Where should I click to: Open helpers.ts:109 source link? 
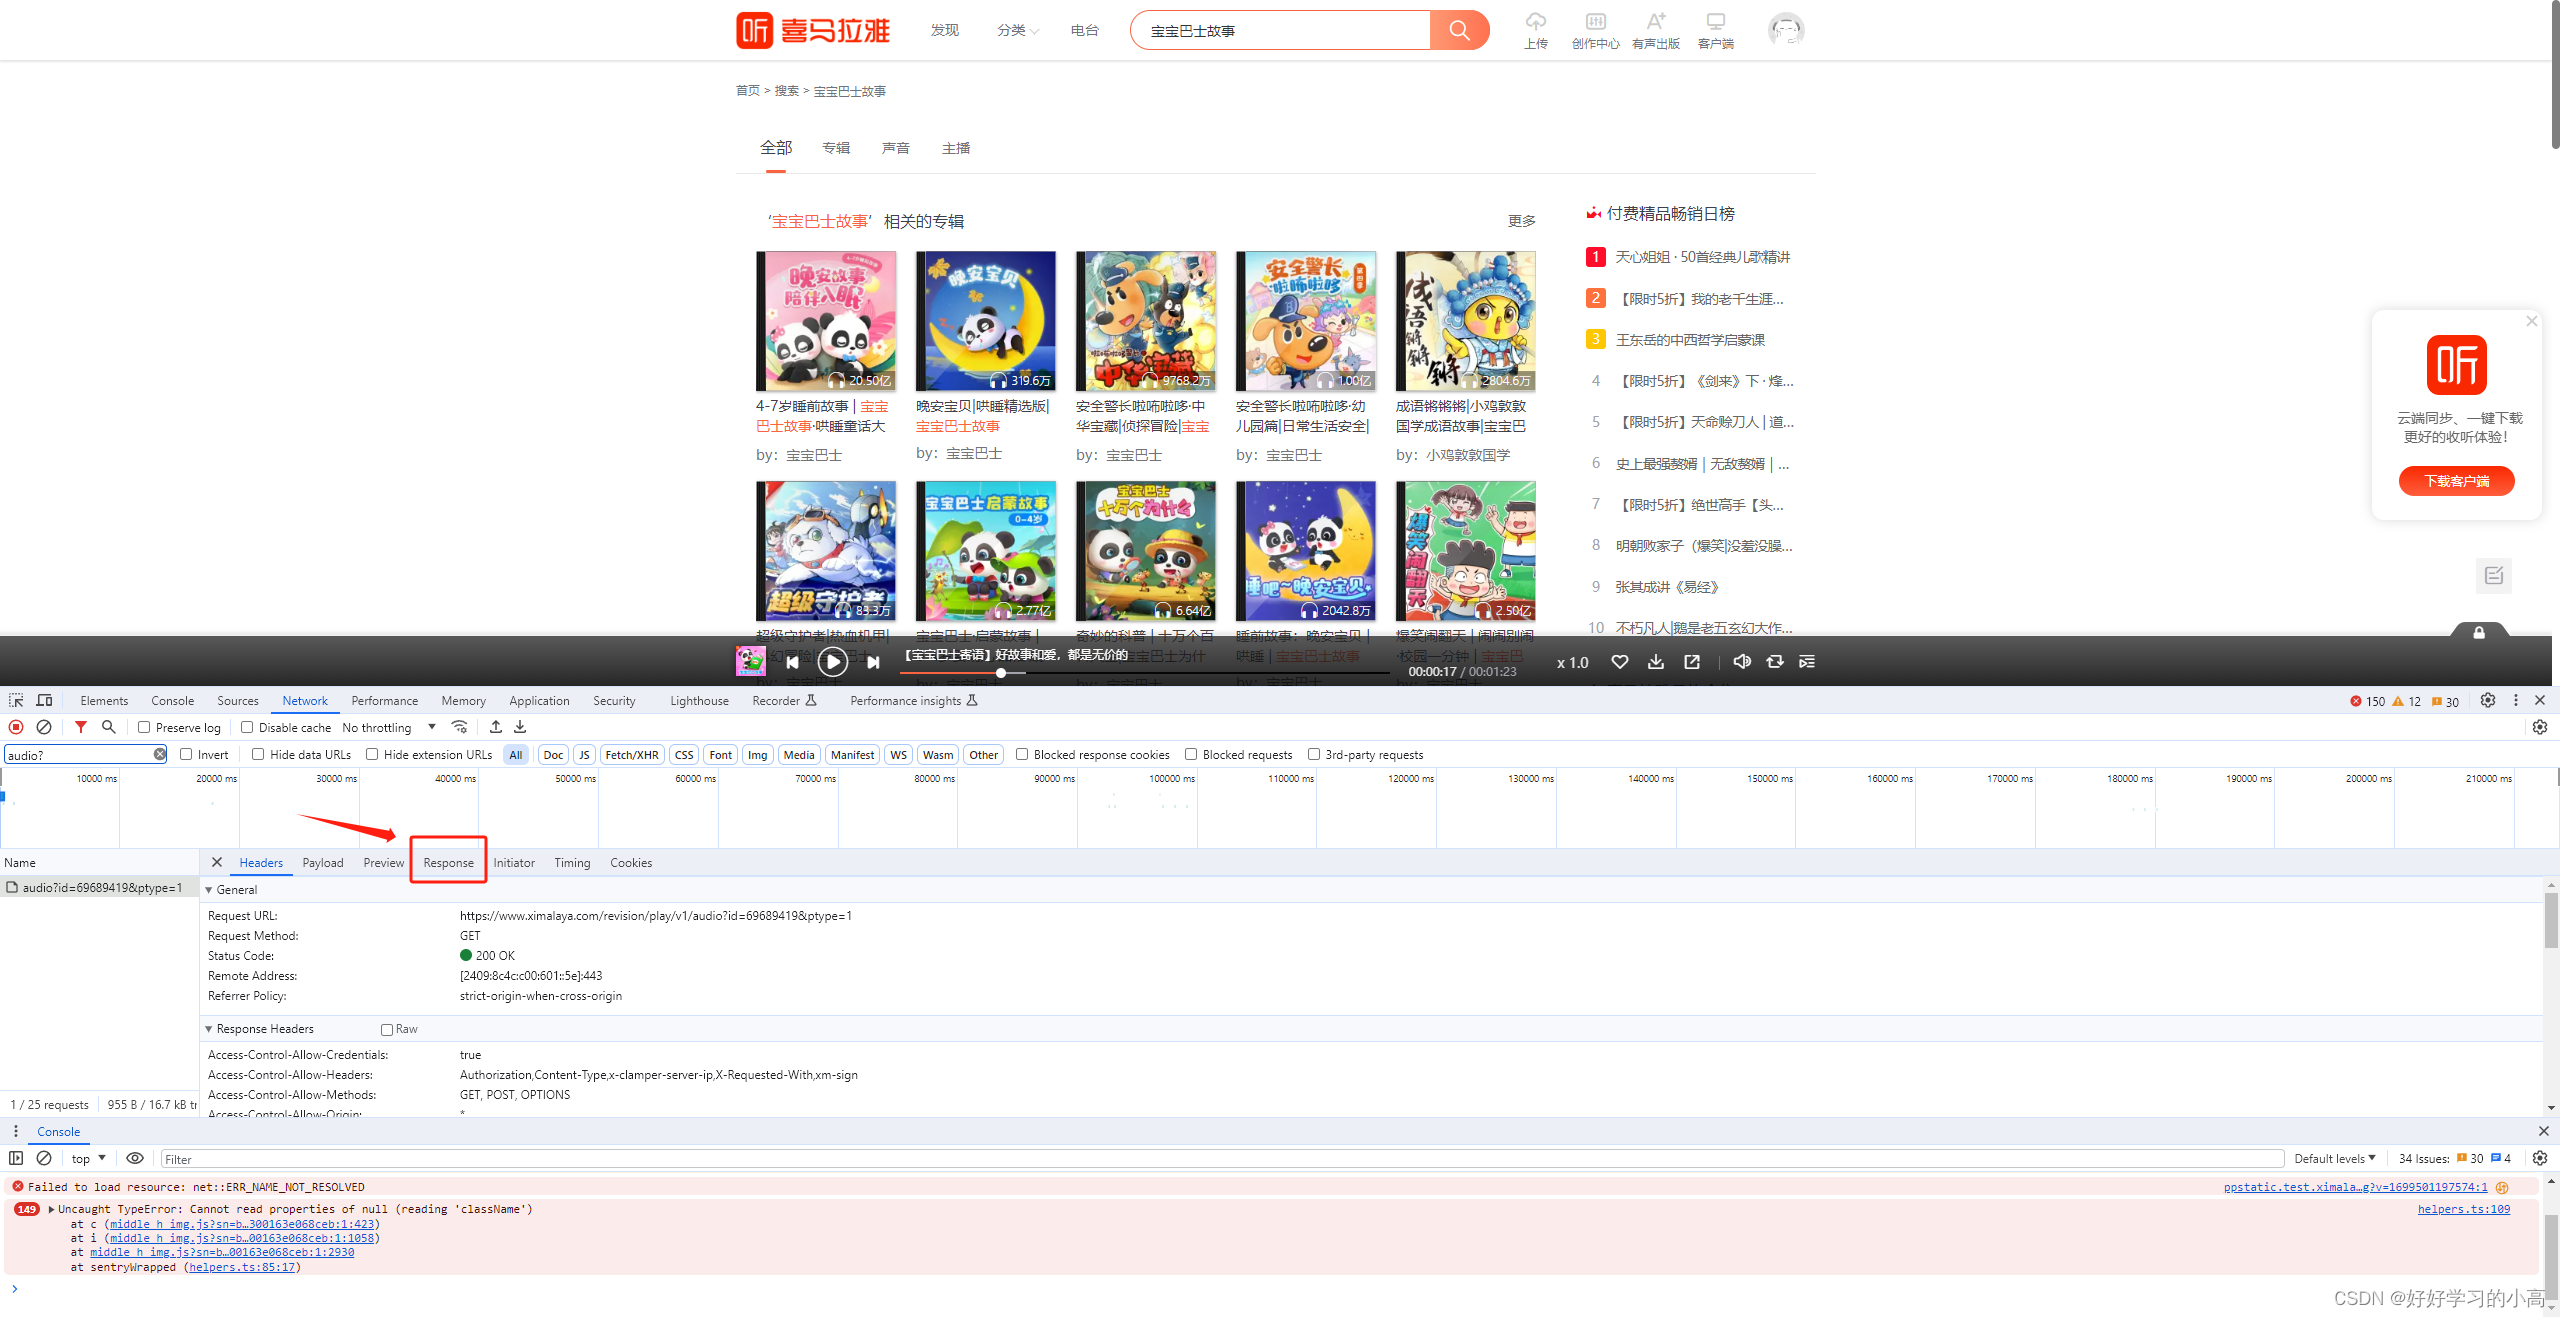[2464, 1209]
